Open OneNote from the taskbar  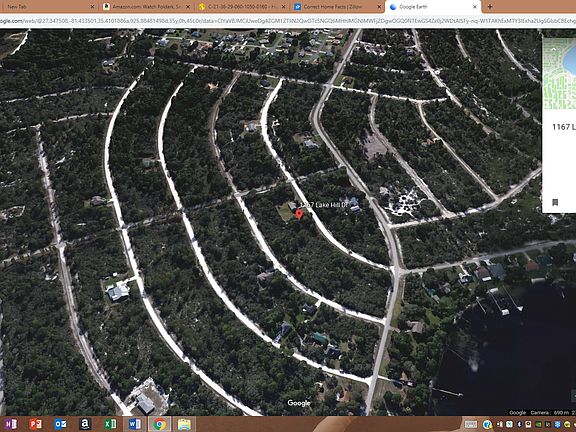[11, 424]
